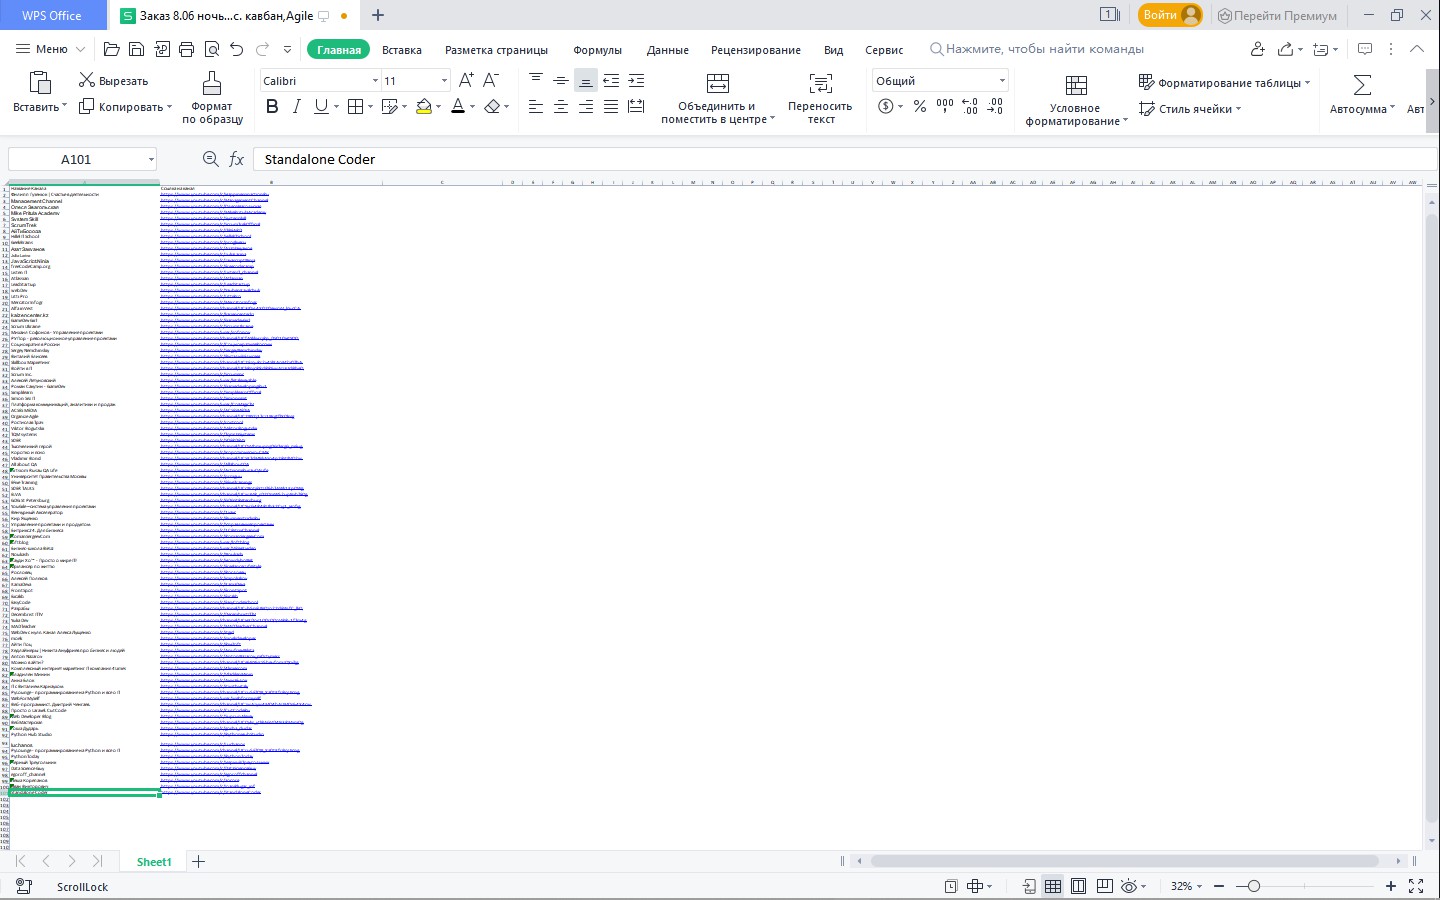Decrease decimal places

[x=995, y=107]
